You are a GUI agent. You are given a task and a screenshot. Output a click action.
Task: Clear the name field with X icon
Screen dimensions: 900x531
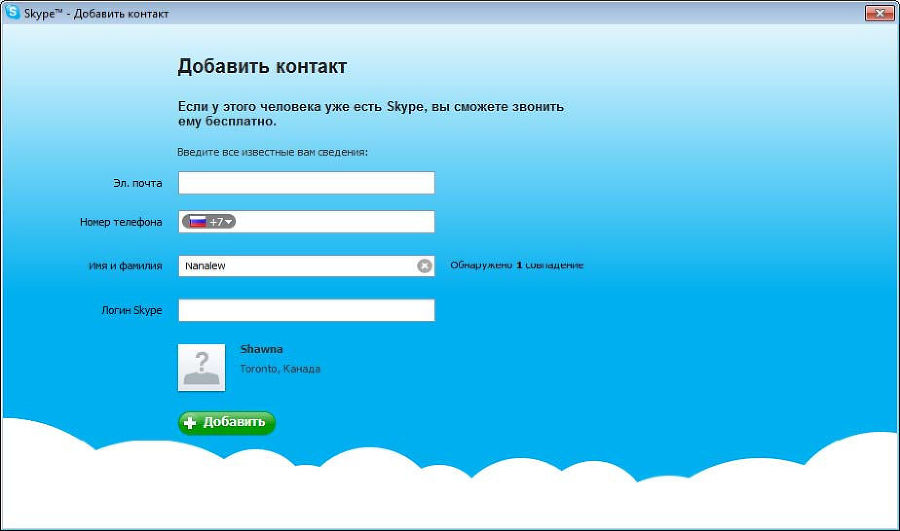click(424, 266)
